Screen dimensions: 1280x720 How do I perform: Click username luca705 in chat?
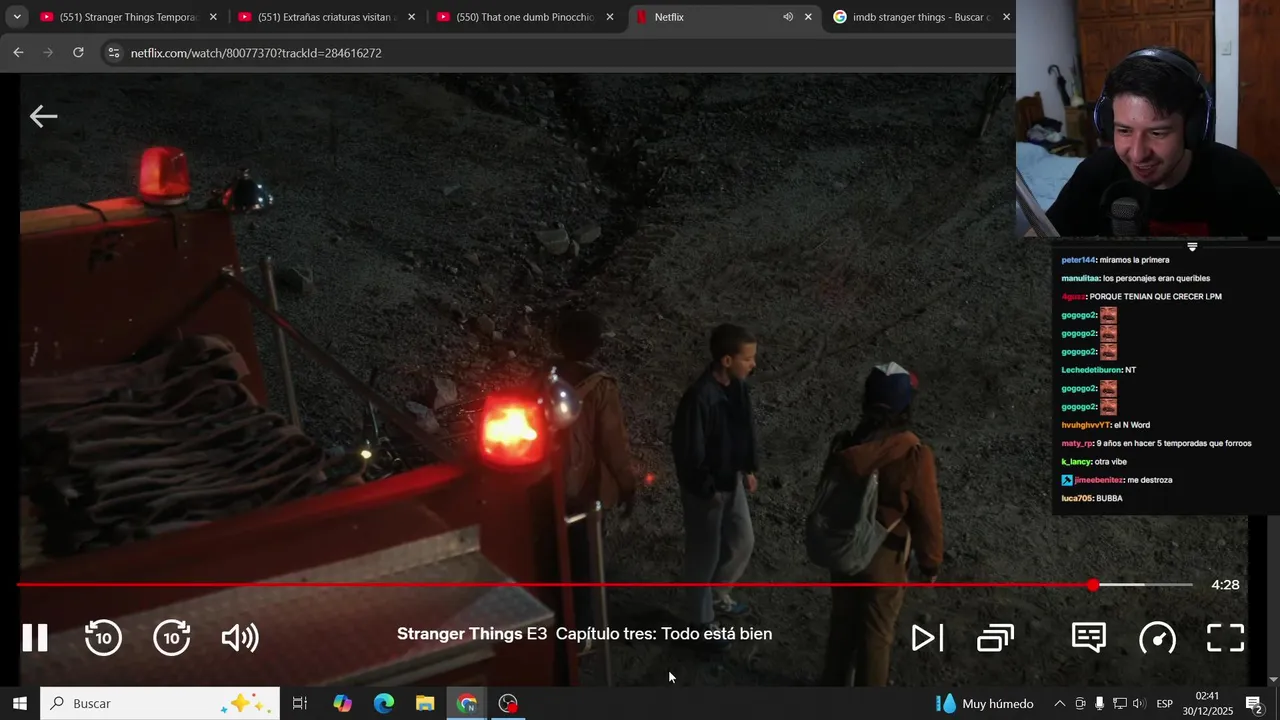point(1077,498)
